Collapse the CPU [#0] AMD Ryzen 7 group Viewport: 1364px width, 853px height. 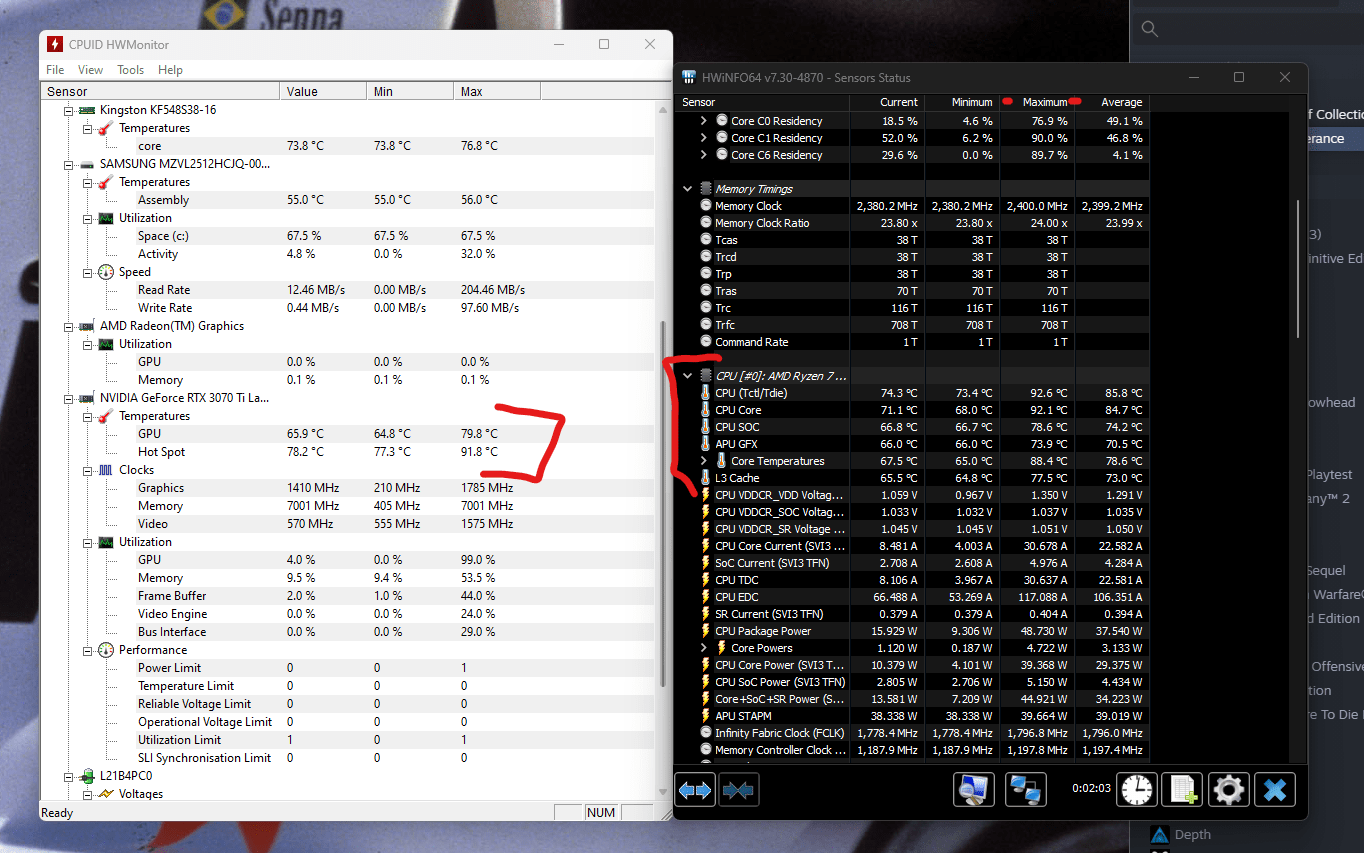(687, 375)
